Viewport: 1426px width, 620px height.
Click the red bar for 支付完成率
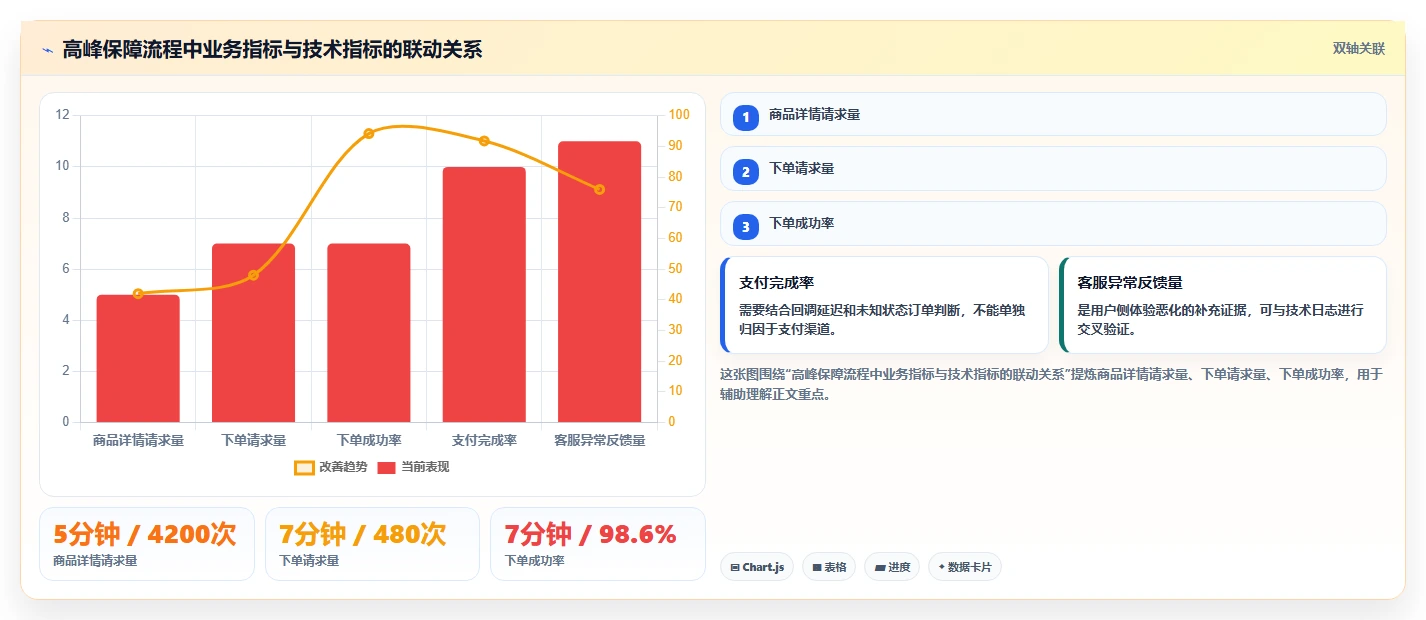coord(484,294)
